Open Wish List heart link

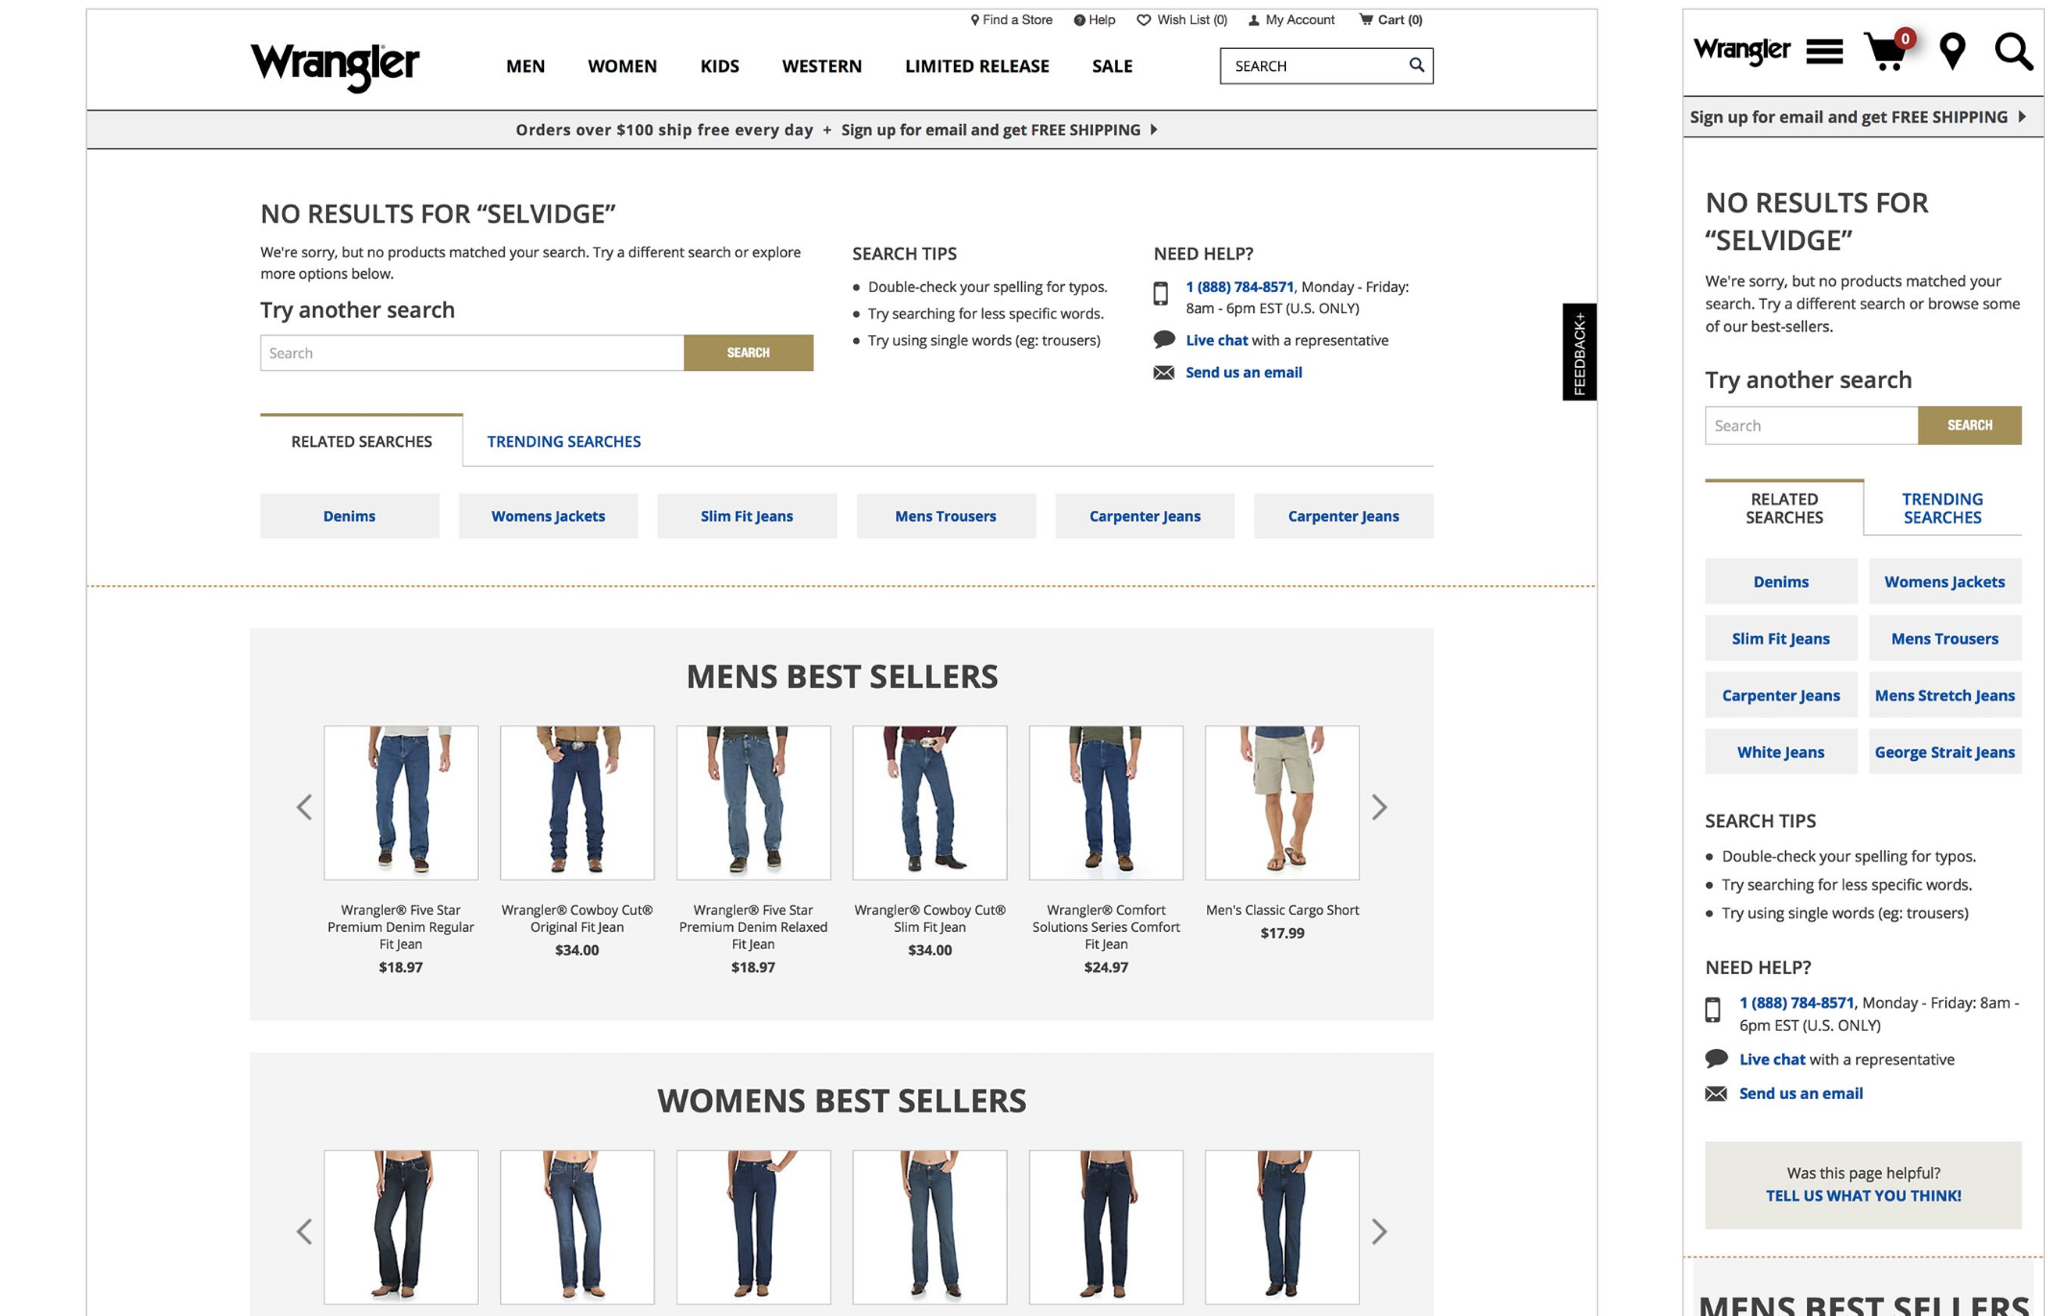pos(1182,20)
